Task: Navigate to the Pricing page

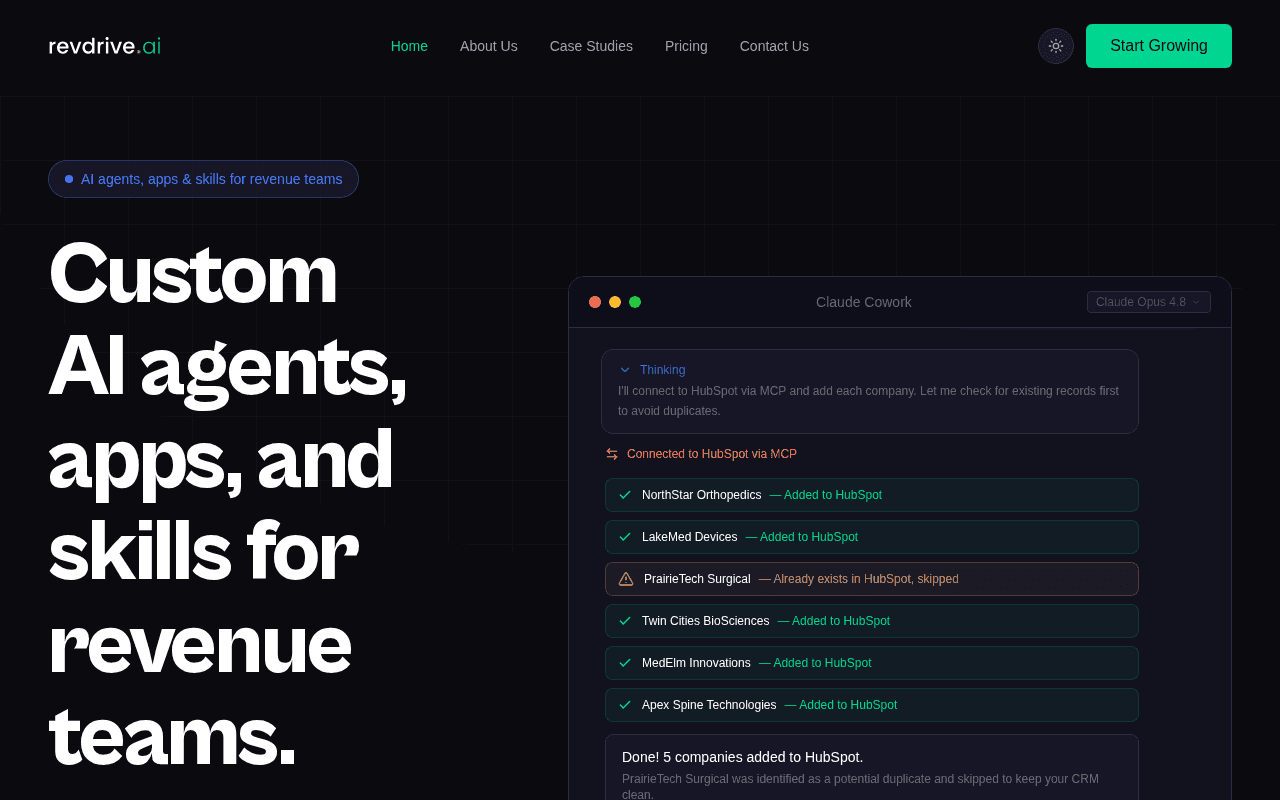Action: pyautogui.click(x=686, y=46)
